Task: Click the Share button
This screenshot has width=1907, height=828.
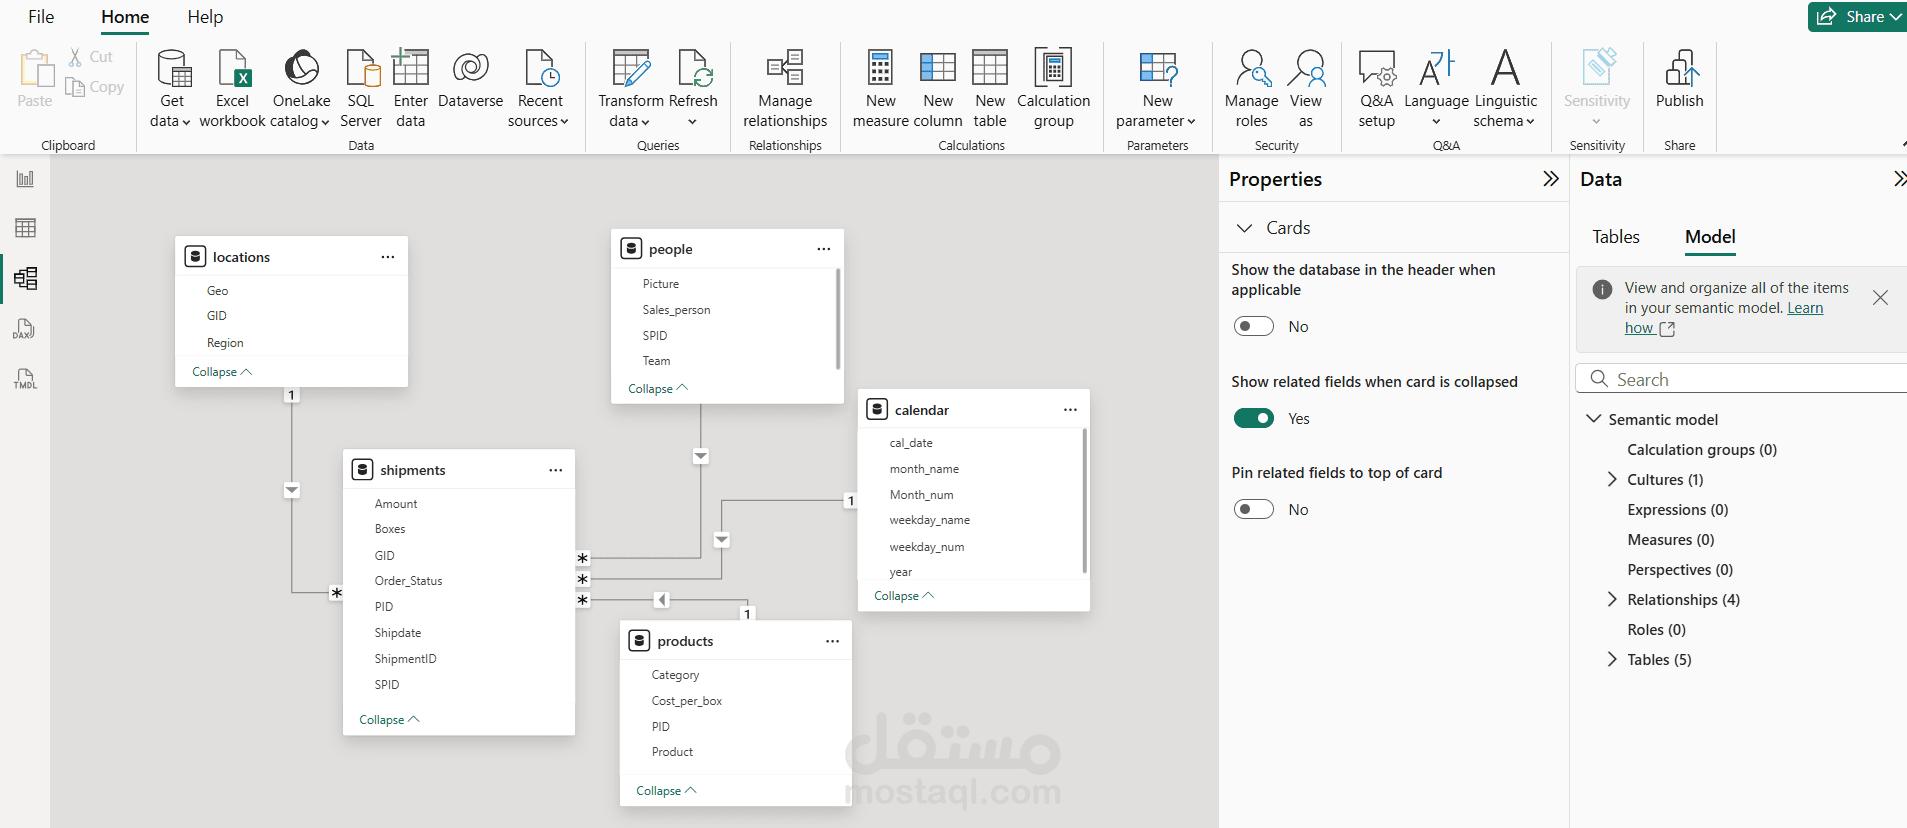Action: click(1856, 17)
